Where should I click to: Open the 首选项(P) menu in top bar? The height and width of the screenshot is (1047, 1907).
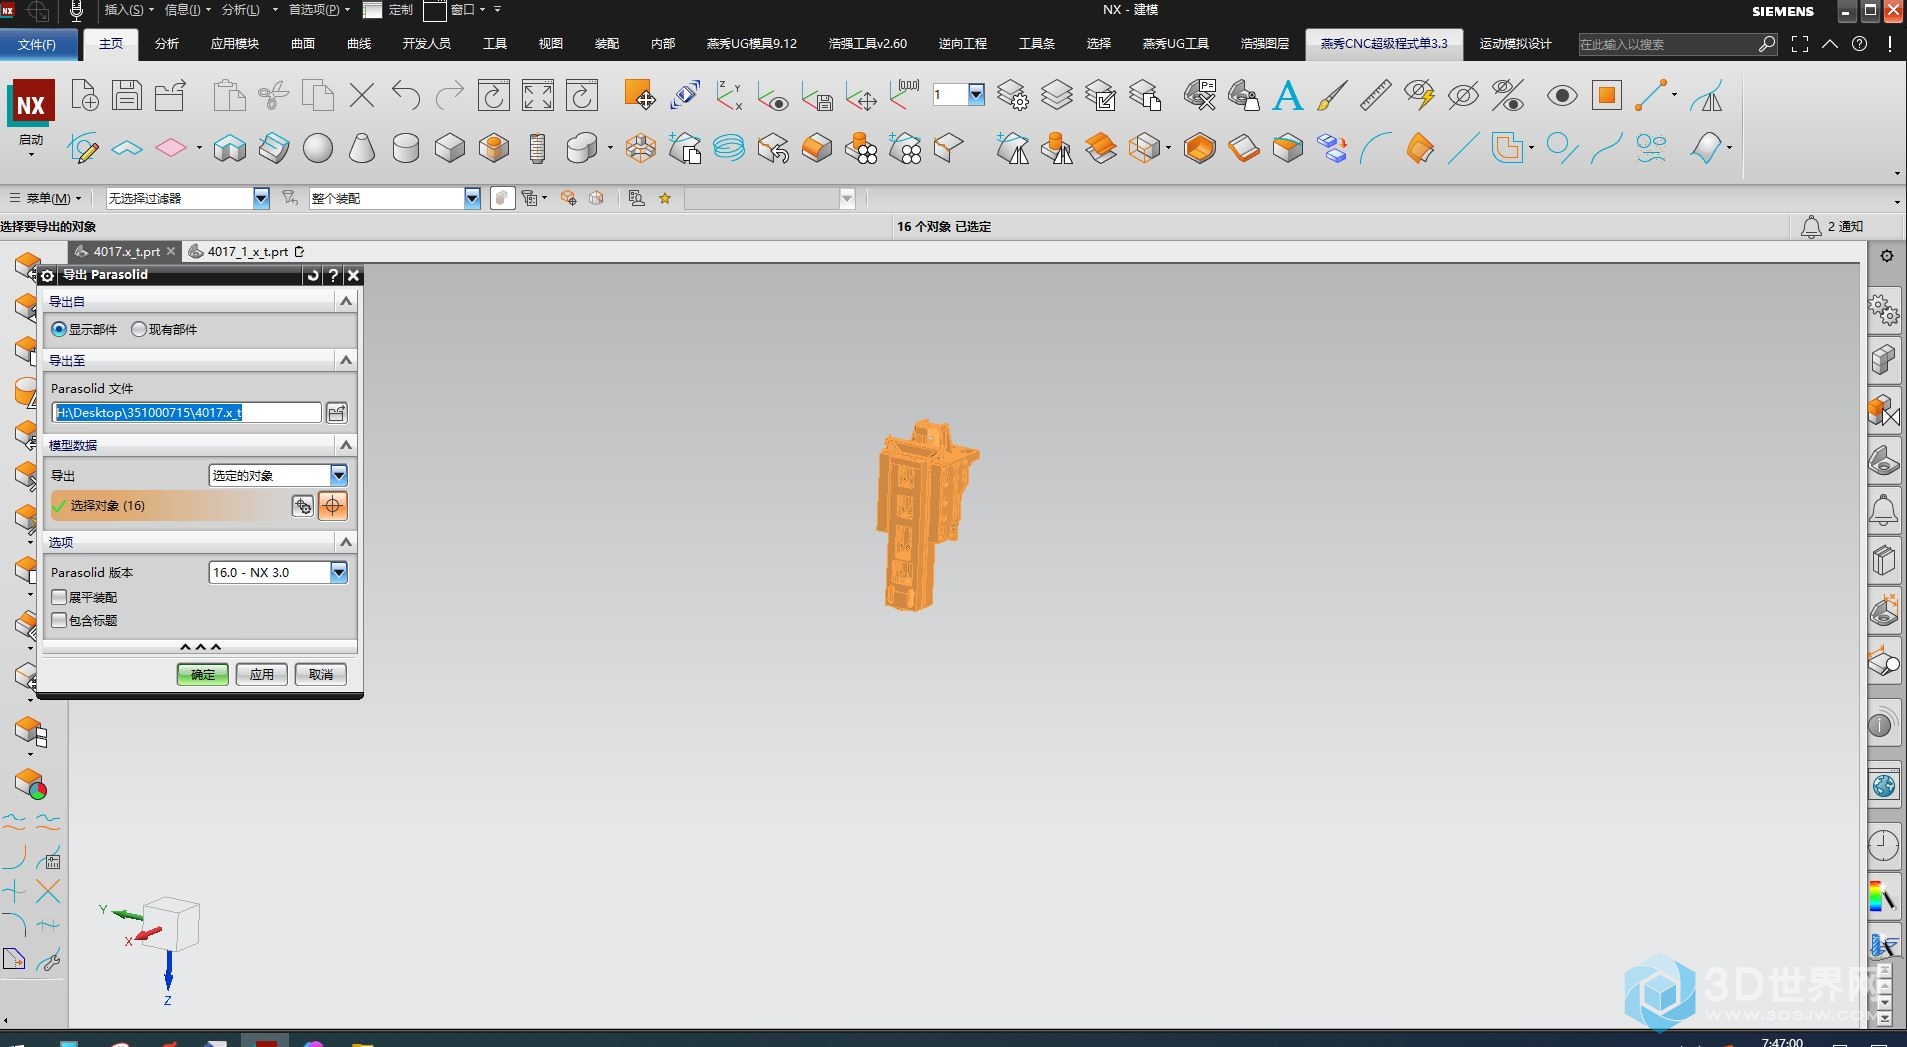click(x=319, y=10)
